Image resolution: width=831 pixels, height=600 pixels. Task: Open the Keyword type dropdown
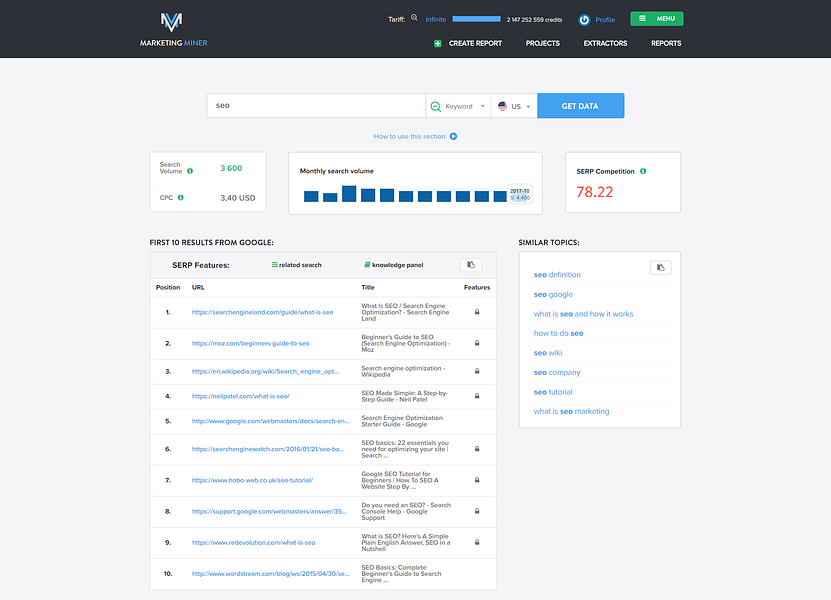462,105
